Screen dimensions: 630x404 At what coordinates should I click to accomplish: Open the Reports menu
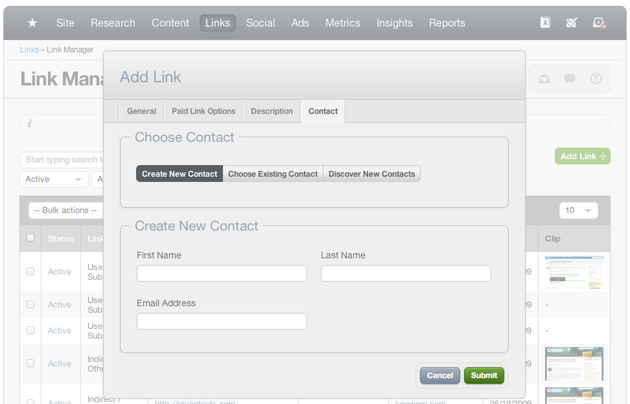(447, 23)
